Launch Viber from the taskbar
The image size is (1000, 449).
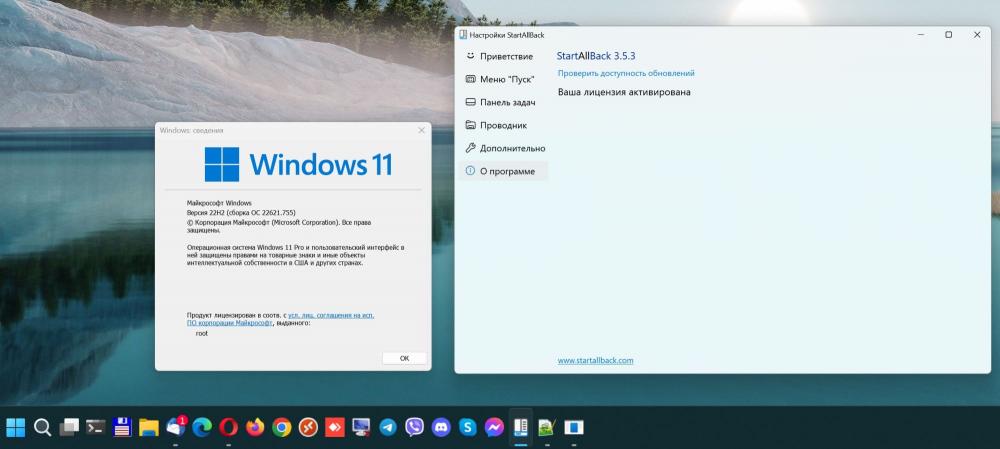pos(415,427)
